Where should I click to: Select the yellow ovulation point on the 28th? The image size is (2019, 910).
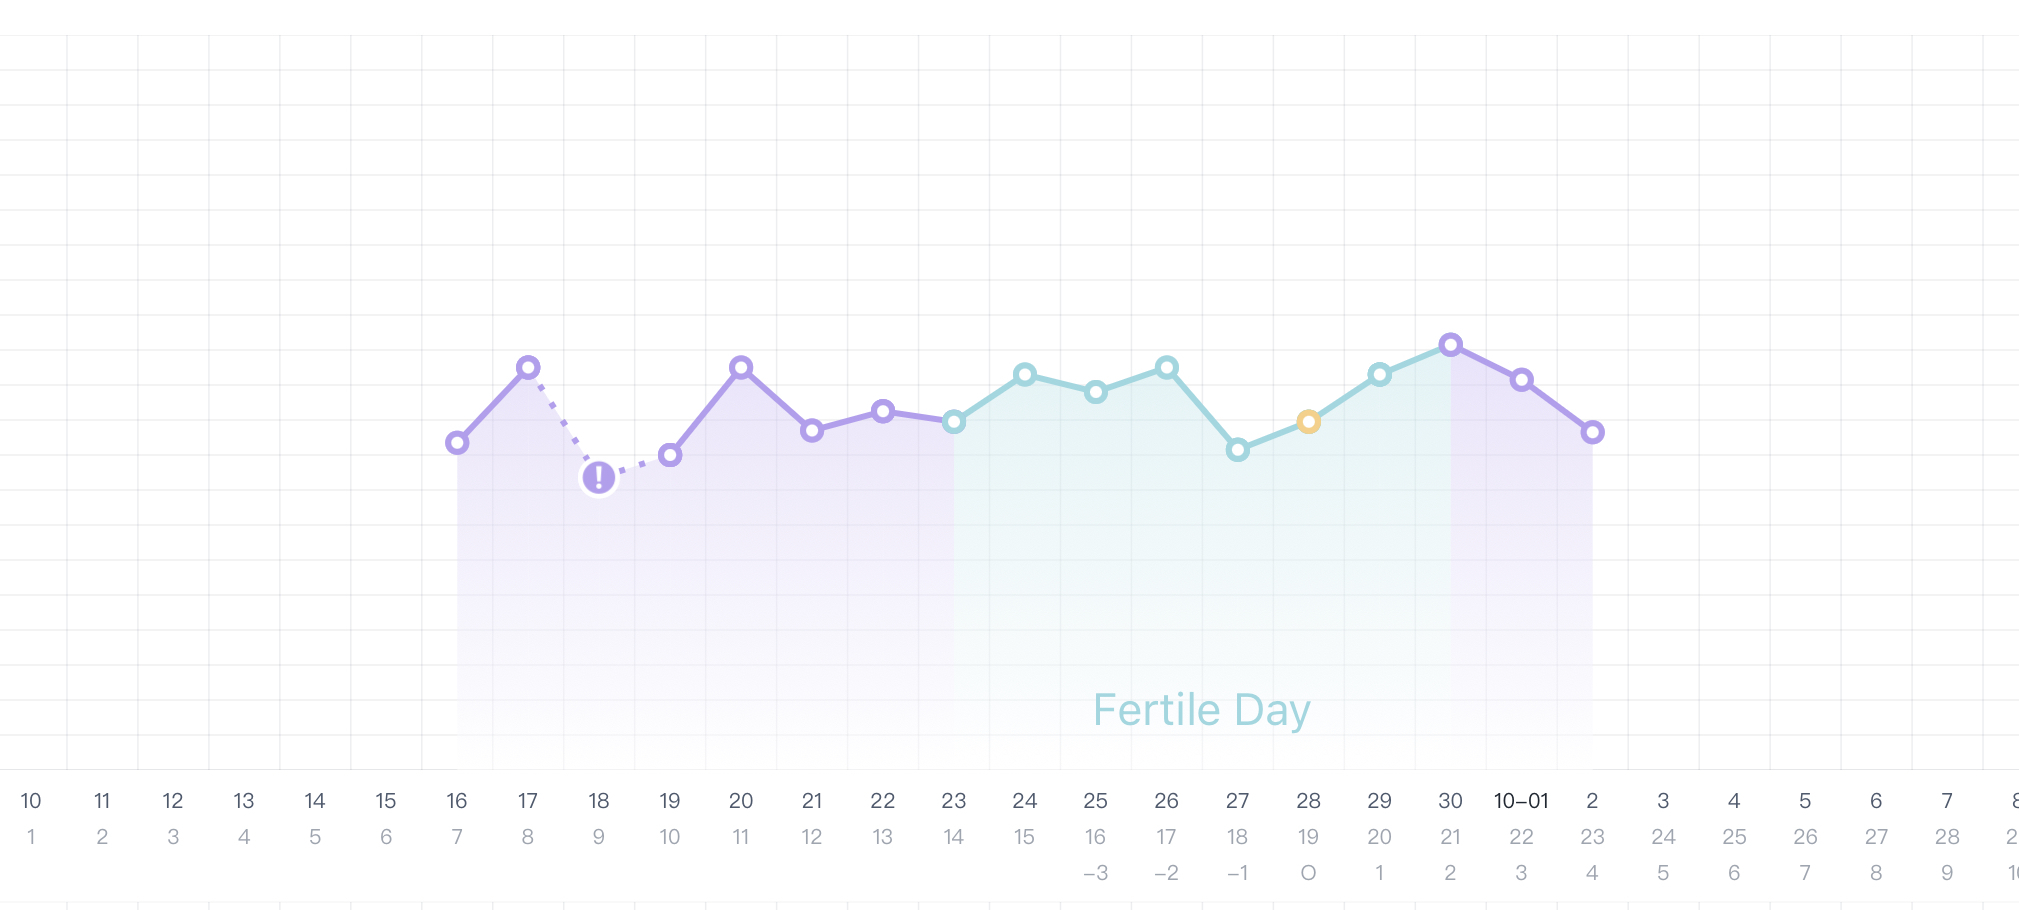tap(1308, 422)
